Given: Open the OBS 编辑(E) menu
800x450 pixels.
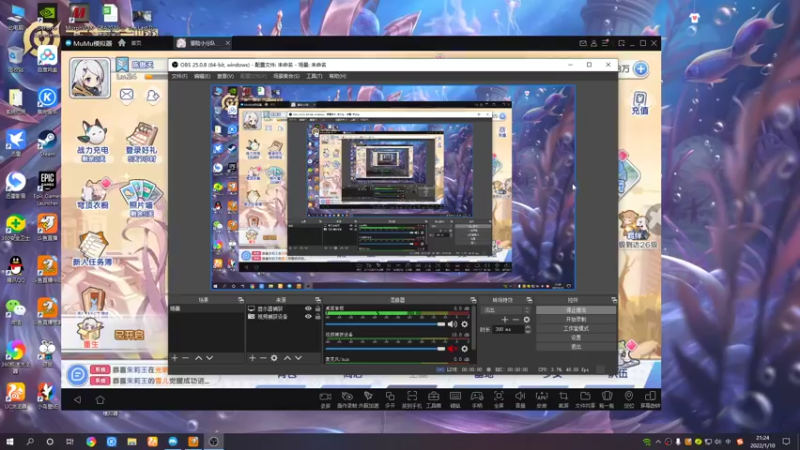Looking at the screenshot, I should tap(202, 76).
